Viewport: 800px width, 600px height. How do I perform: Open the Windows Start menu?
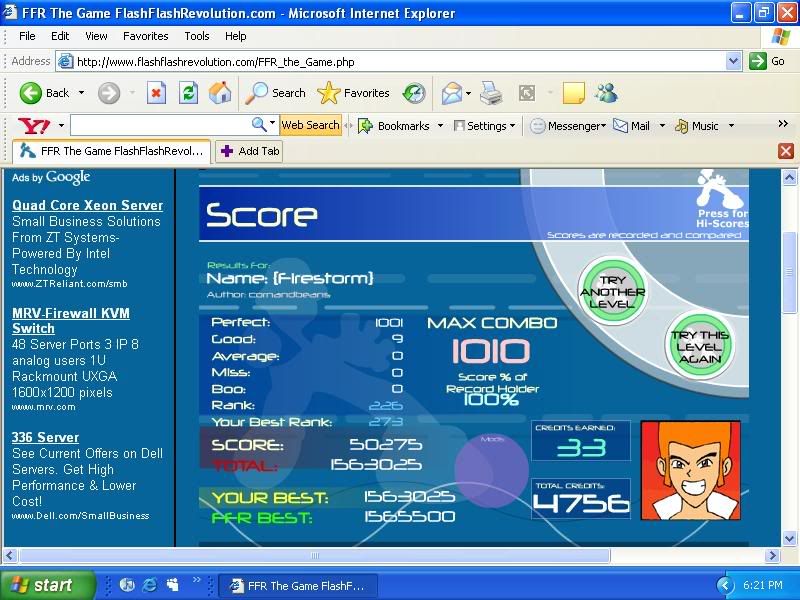pyautogui.click(x=47, y=585)
